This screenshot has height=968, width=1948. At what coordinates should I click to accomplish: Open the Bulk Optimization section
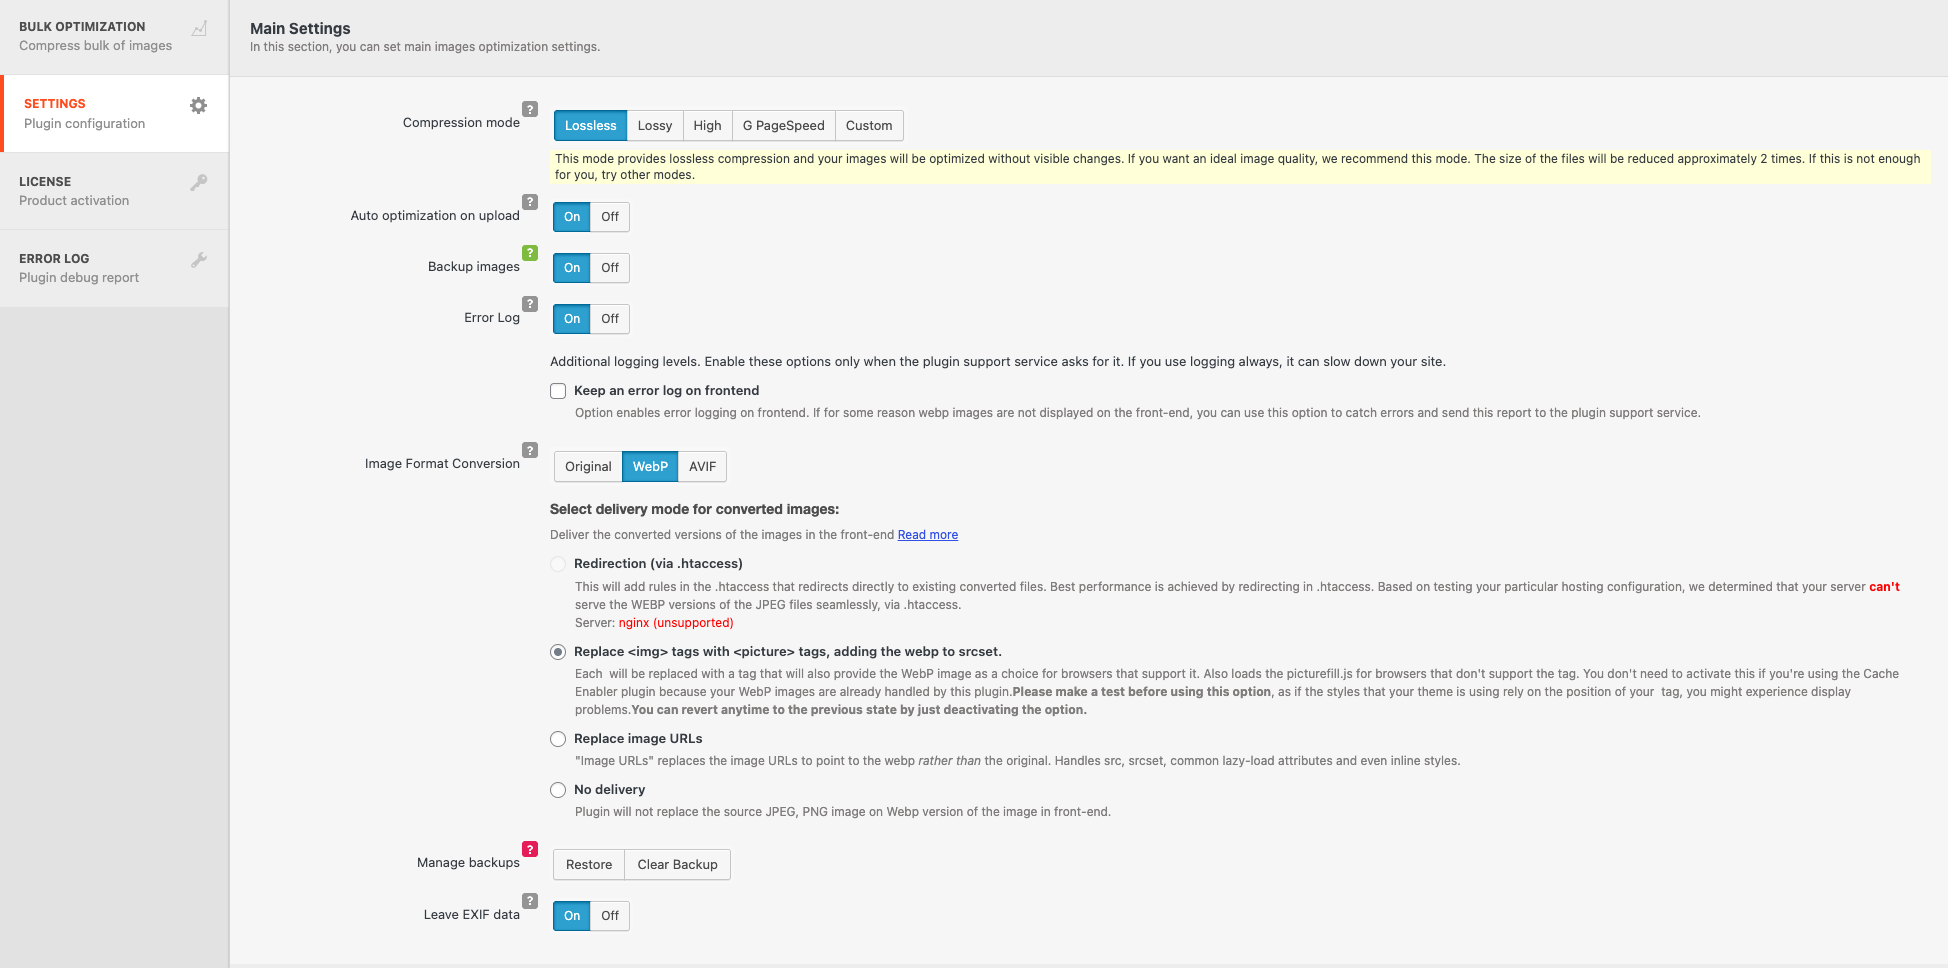tap(114, 37)
